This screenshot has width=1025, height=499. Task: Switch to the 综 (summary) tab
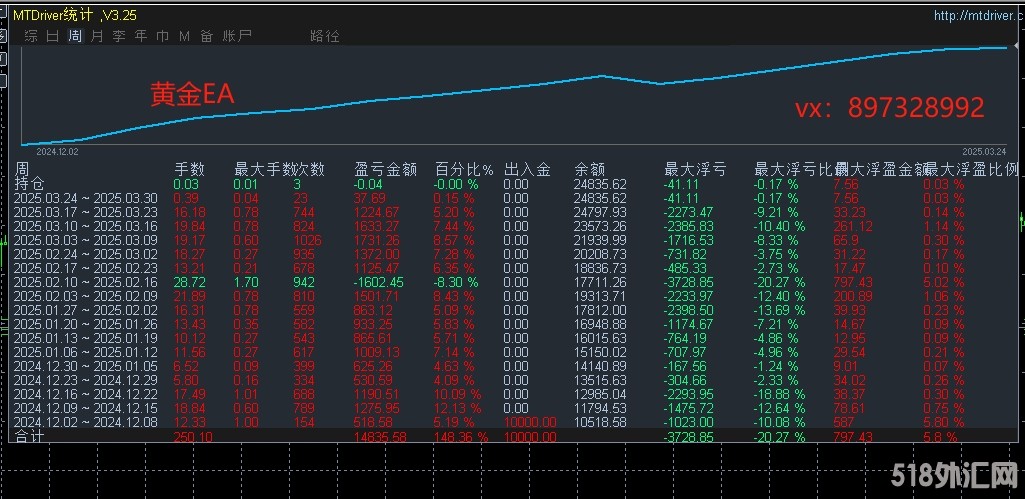(x=31, y=36)
